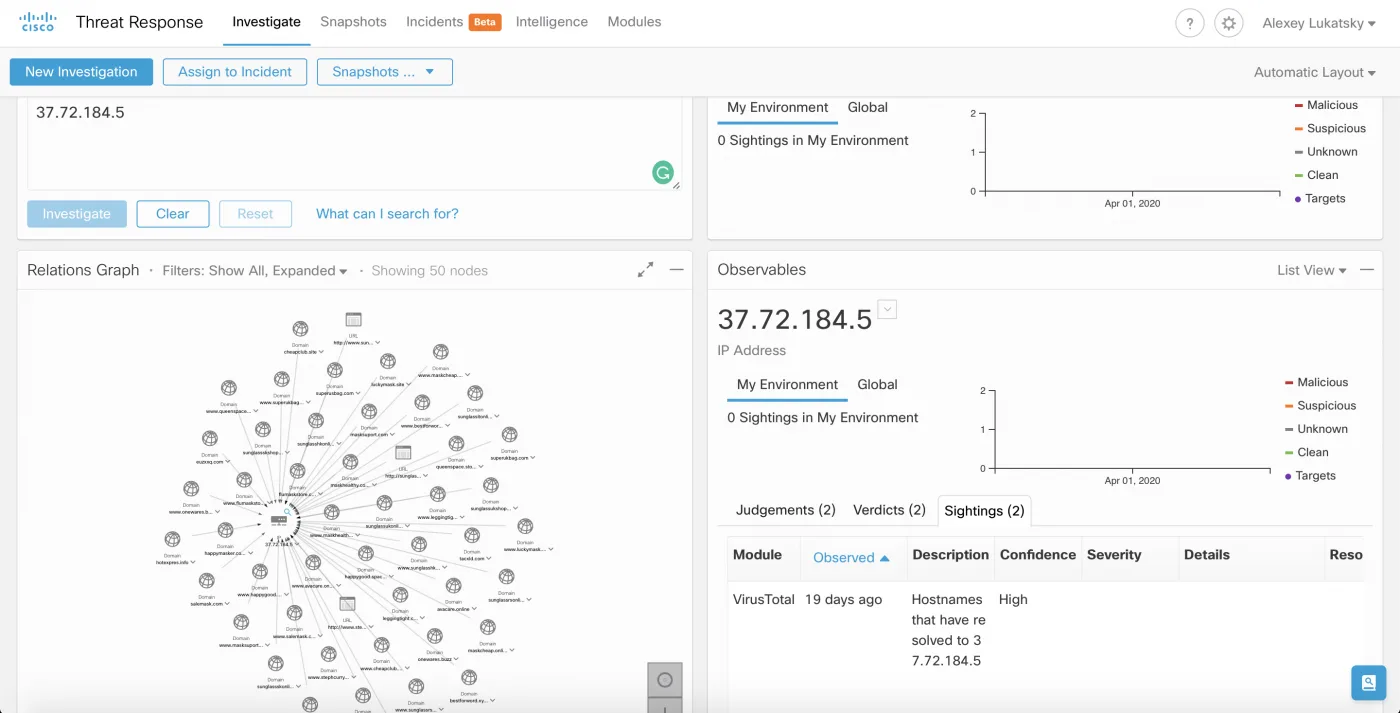Screen dimensions: 1400x713
Task: Click the green Grammarly icon in search box
Action: click(663, 173)
